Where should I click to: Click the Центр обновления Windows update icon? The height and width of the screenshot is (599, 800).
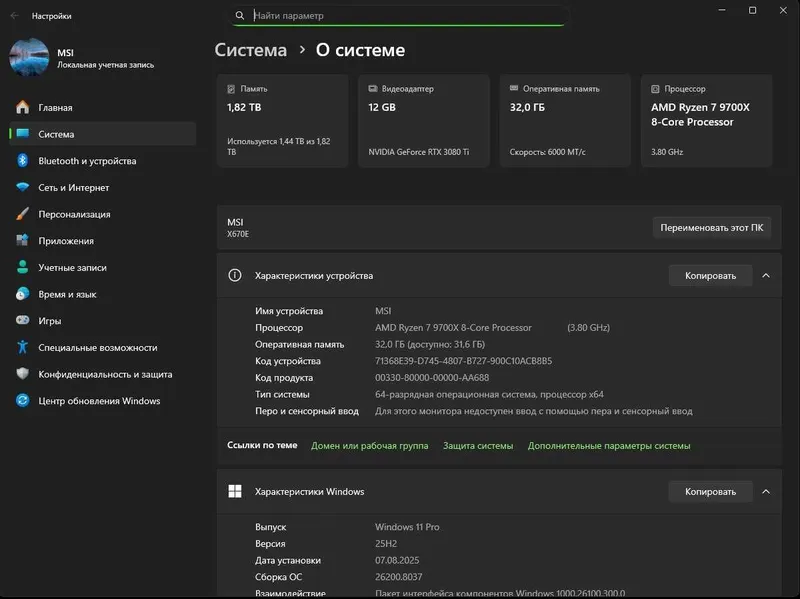[22, 401]
